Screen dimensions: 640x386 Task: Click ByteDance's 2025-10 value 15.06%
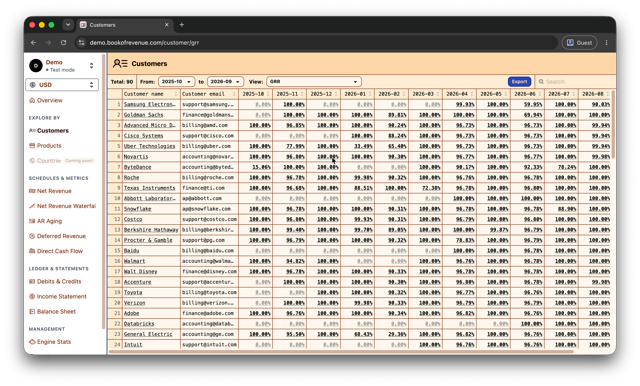(261, 167)
